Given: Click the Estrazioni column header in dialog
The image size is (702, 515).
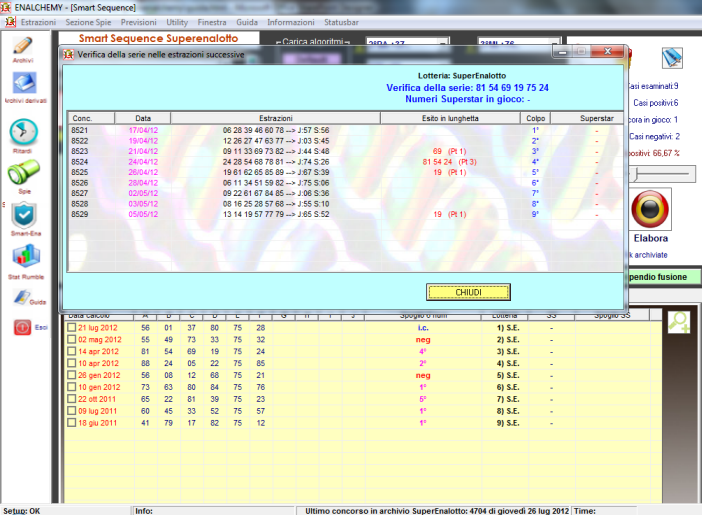Looking at the screenshot, I should pyautogui.click(x=275, y=118).
